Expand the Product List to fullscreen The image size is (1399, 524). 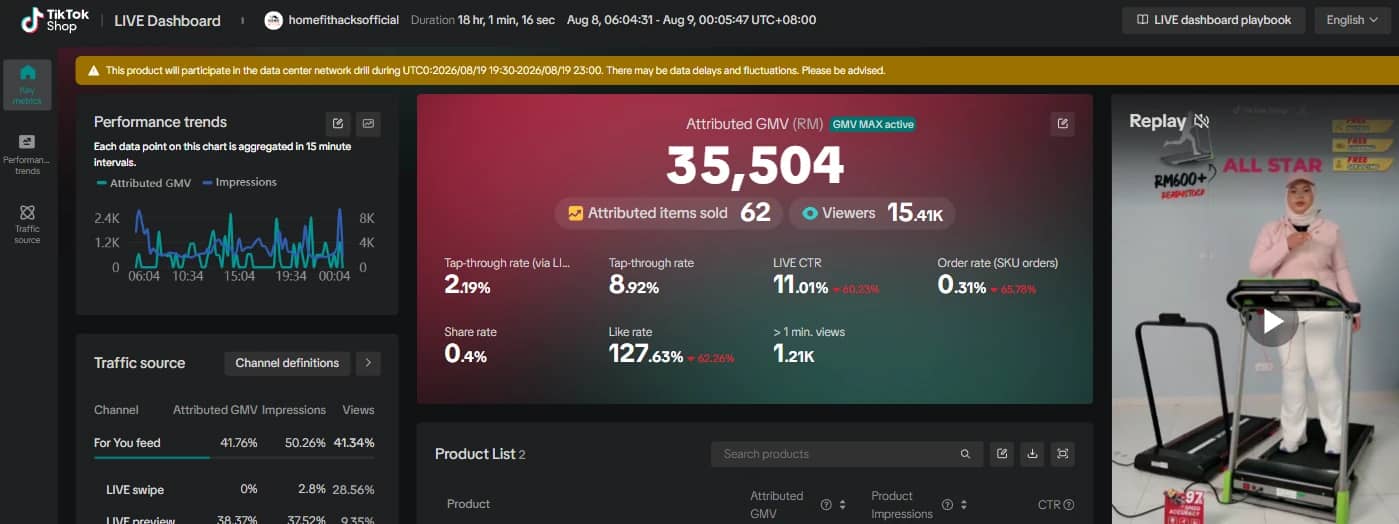click(x=1062, y=454)
